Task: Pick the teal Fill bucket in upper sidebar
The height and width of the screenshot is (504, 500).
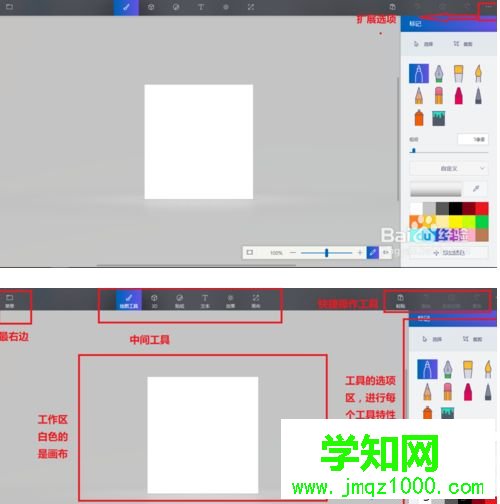Action: click(x=439, y=118)
